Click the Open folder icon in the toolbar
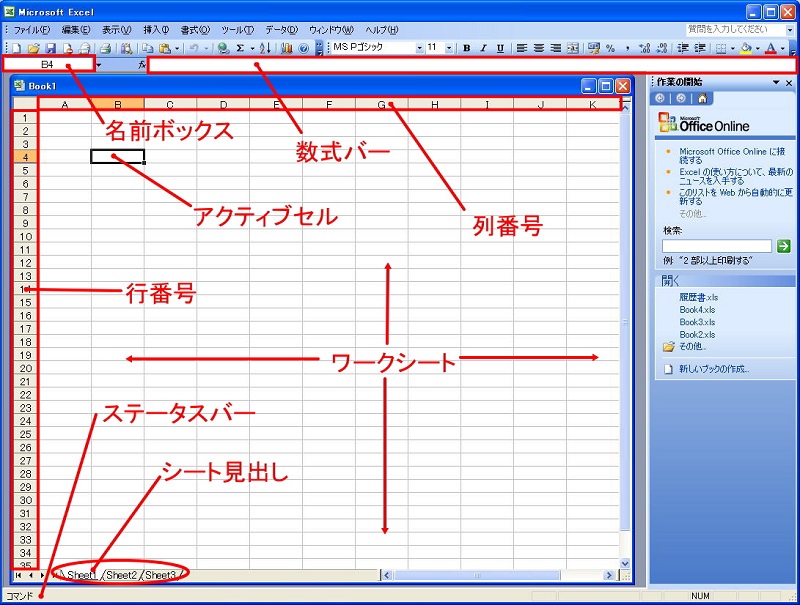This screenshot has height=605, width=800. coord(34,48)
